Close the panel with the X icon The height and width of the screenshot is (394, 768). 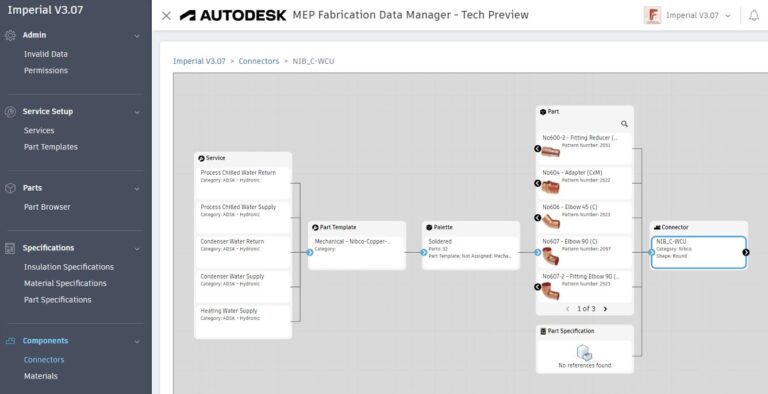(167, 16)
